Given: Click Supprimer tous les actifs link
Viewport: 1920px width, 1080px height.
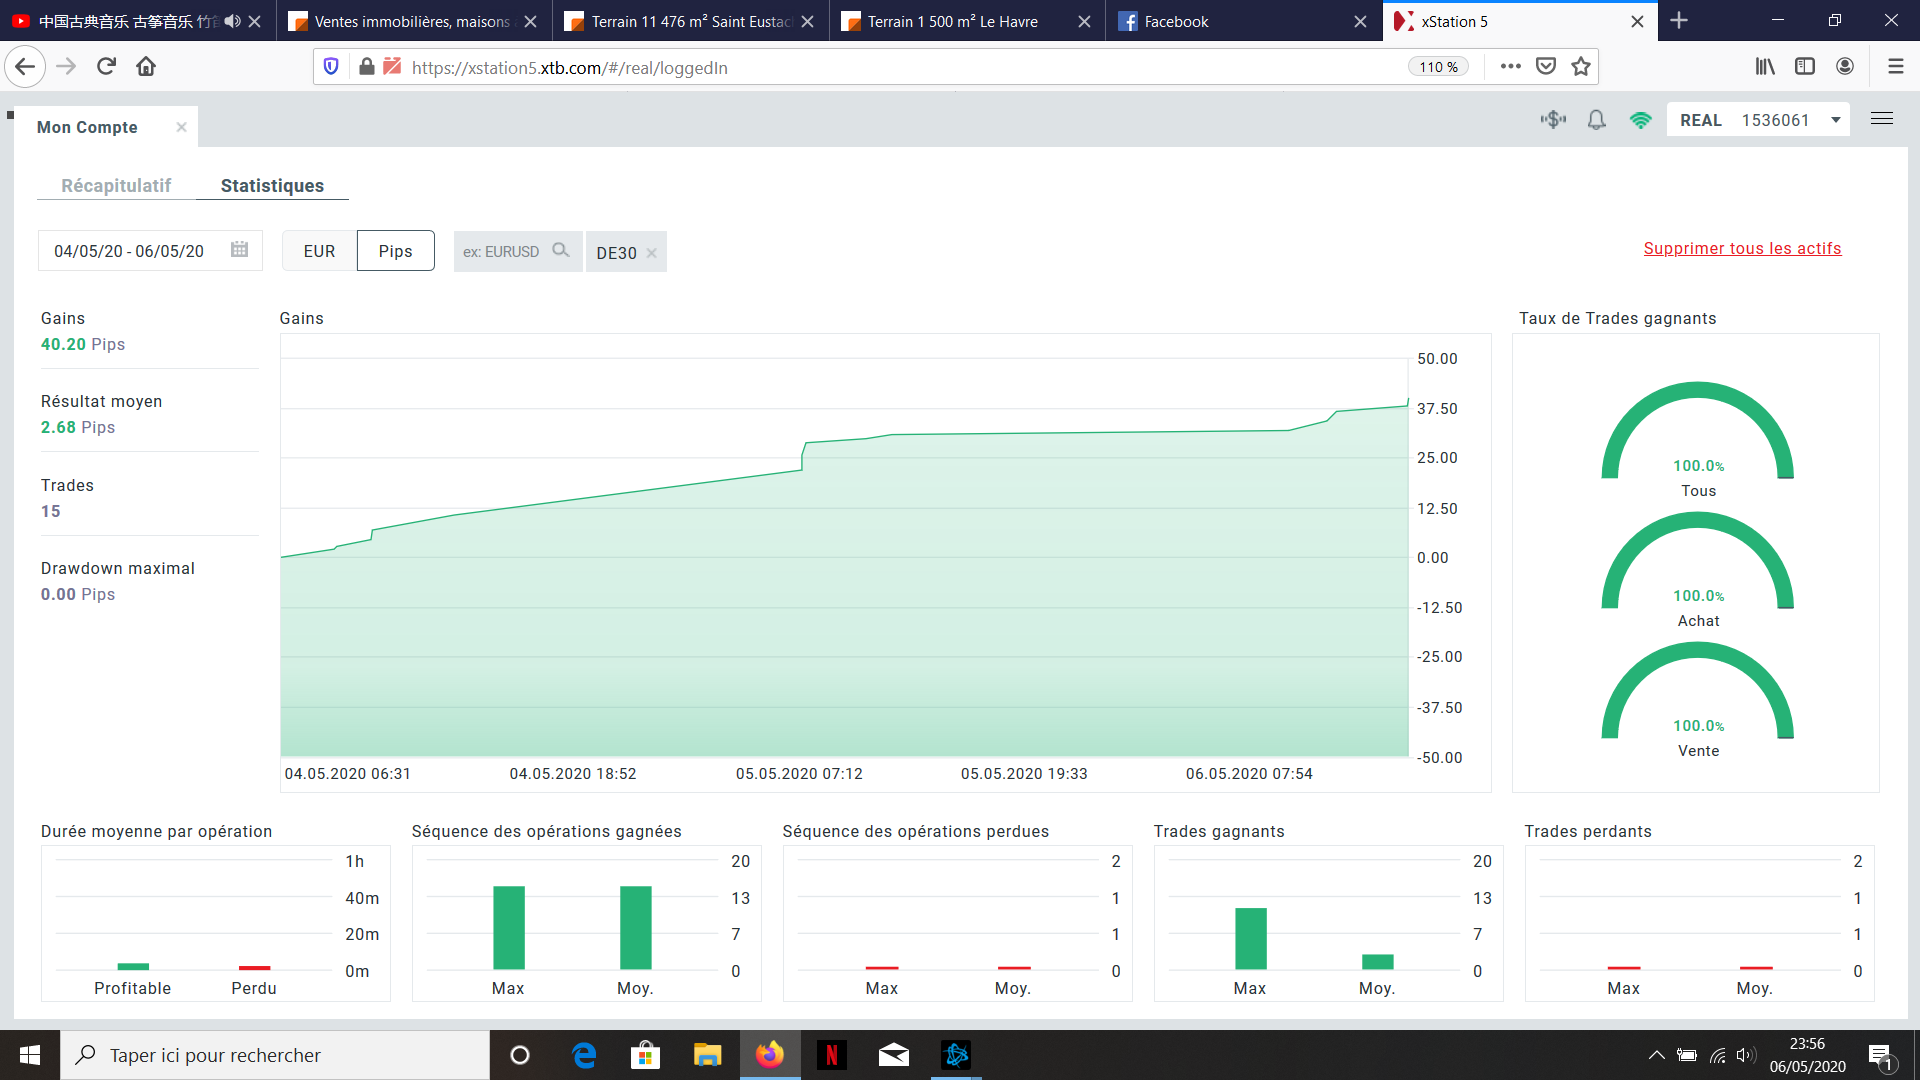Looking at the screenshot, I should tap(1742, 248).
